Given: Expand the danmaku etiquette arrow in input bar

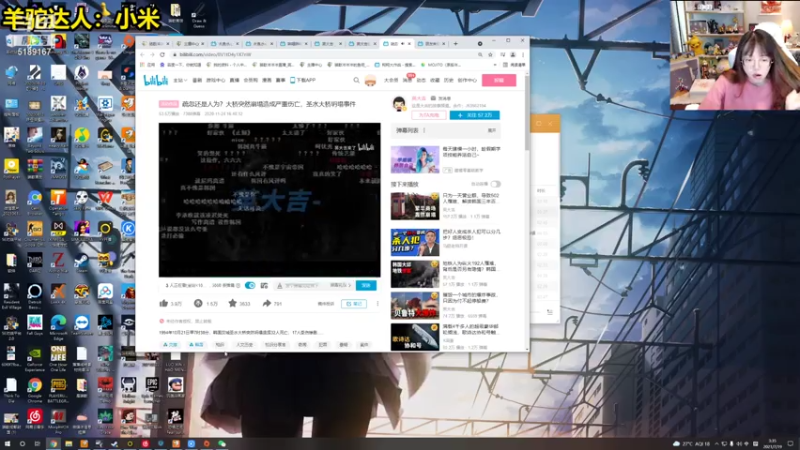Looking at the screenshot, I should pos(349,285).
